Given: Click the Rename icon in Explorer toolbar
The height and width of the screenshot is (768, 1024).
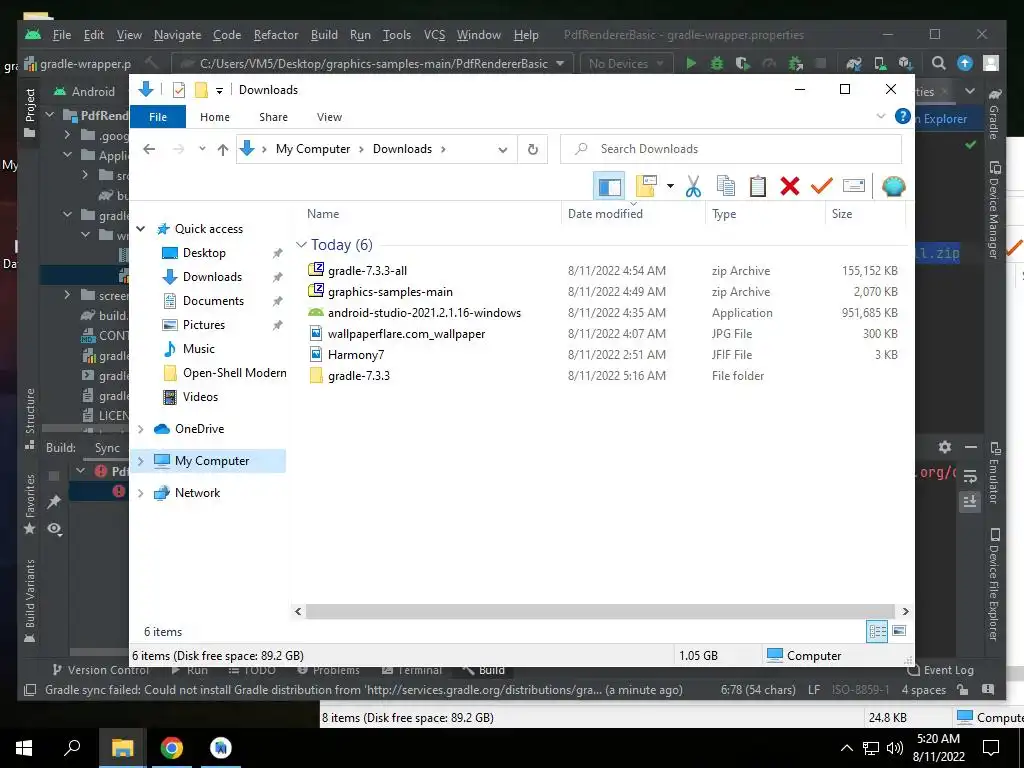Looking at the screenshot, I should click(854, 187).
